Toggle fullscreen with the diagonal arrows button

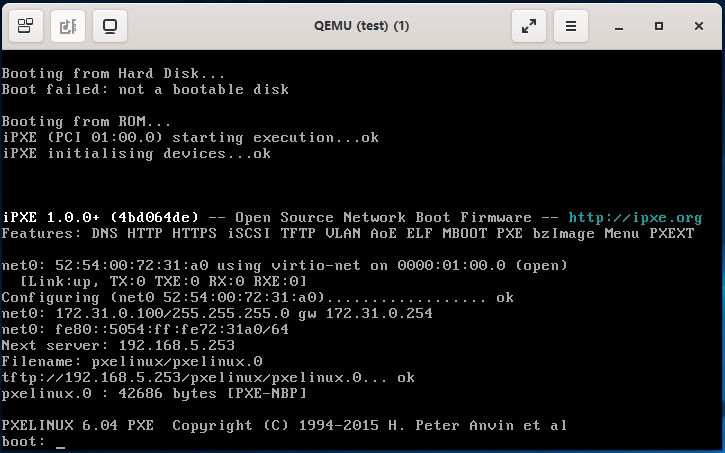[529, 25]
